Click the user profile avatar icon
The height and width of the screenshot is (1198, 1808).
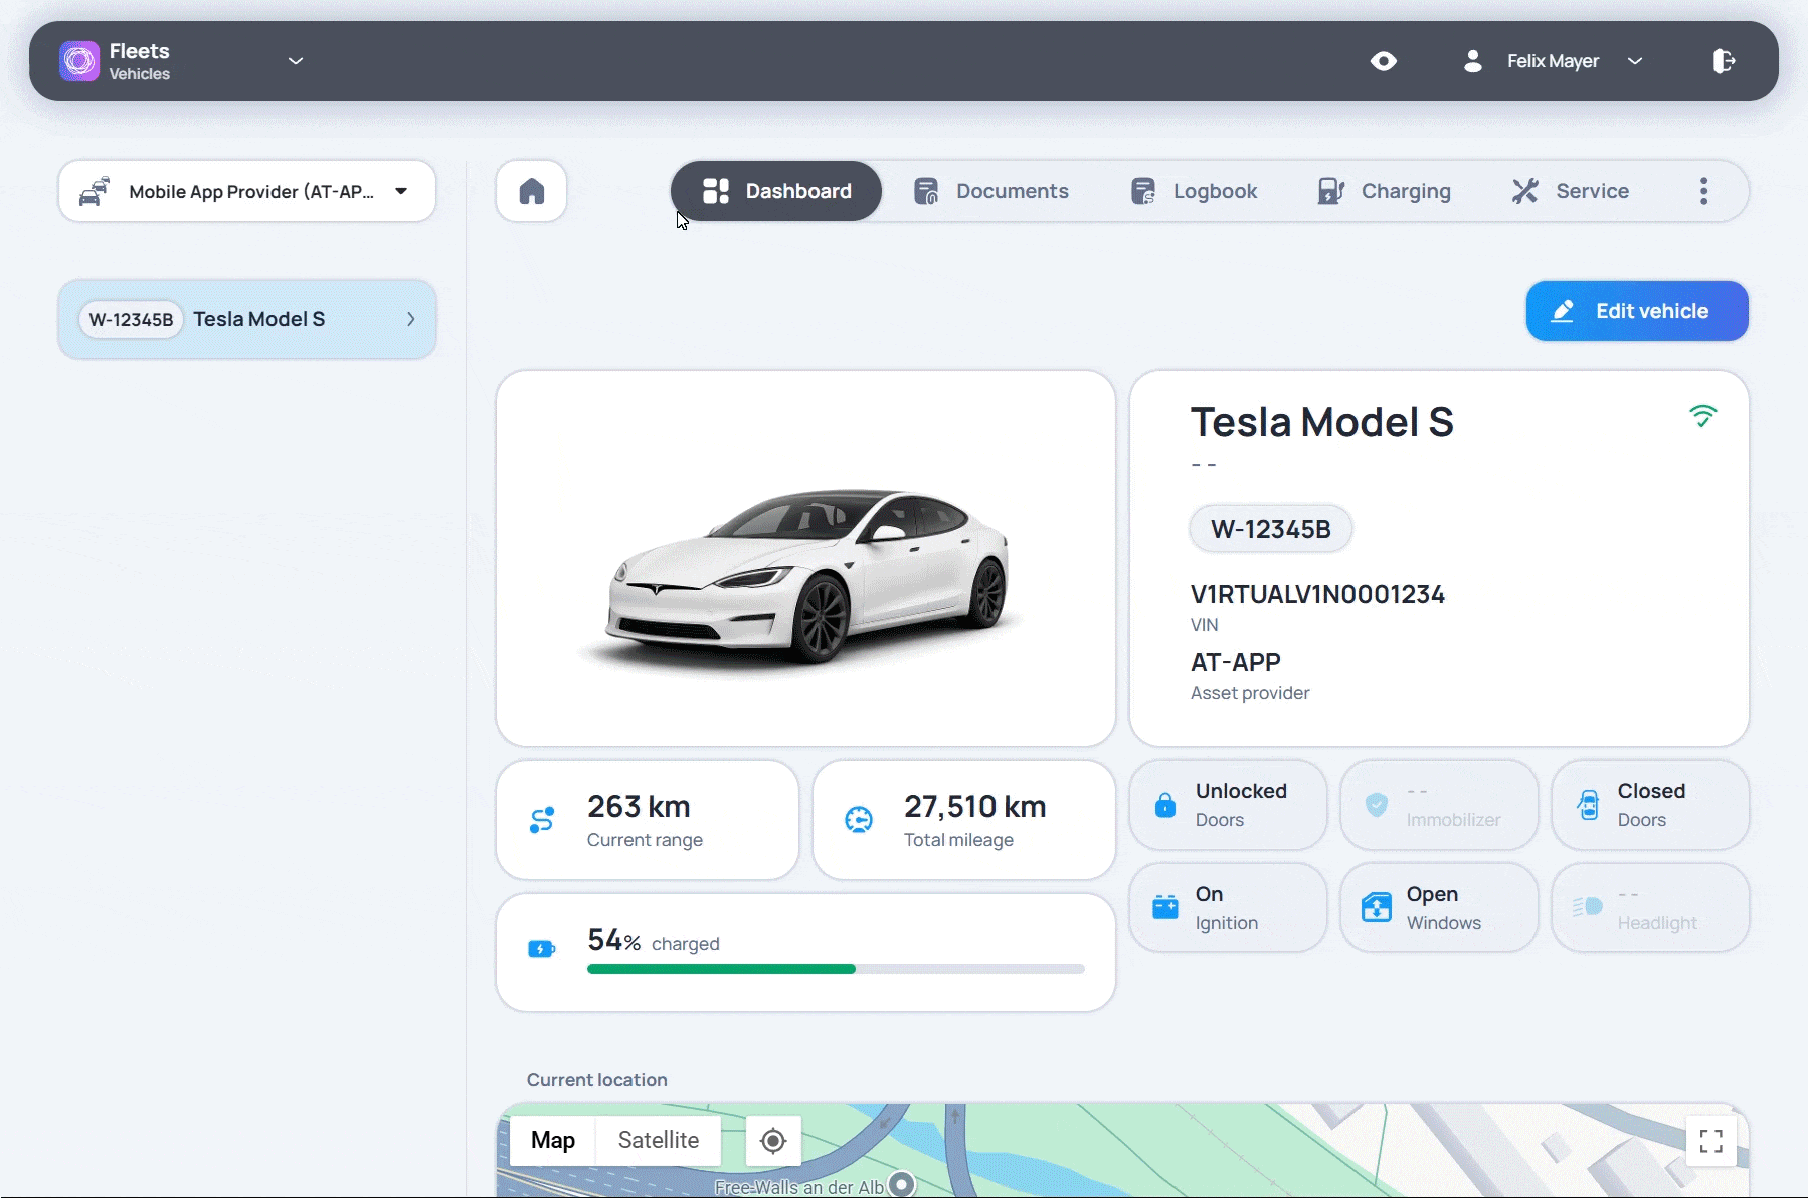[1472, 61]
